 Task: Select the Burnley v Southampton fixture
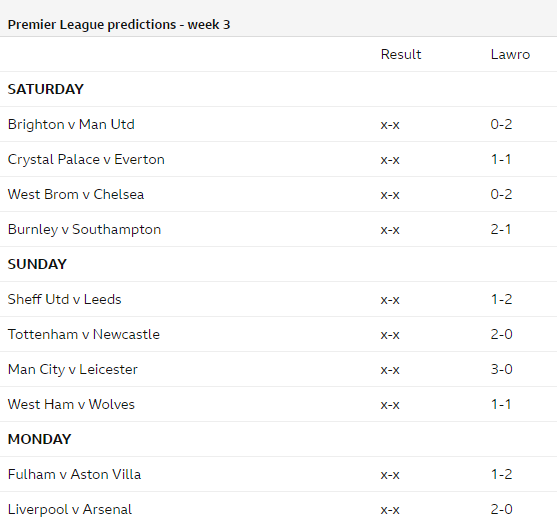[x=84, y=229]
